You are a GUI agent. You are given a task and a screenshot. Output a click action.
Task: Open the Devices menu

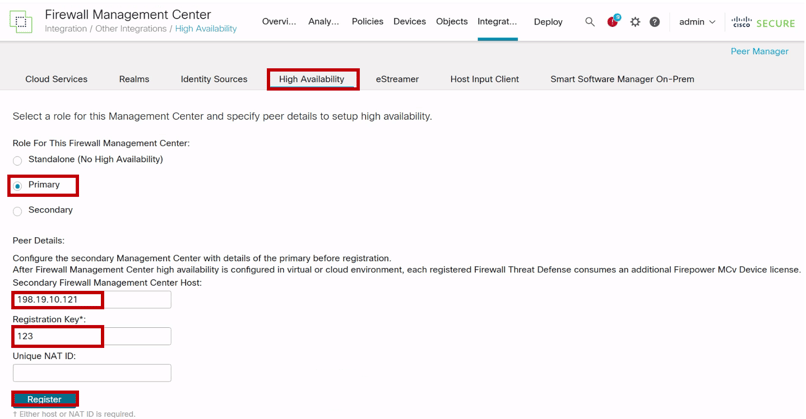coord(410,22)
